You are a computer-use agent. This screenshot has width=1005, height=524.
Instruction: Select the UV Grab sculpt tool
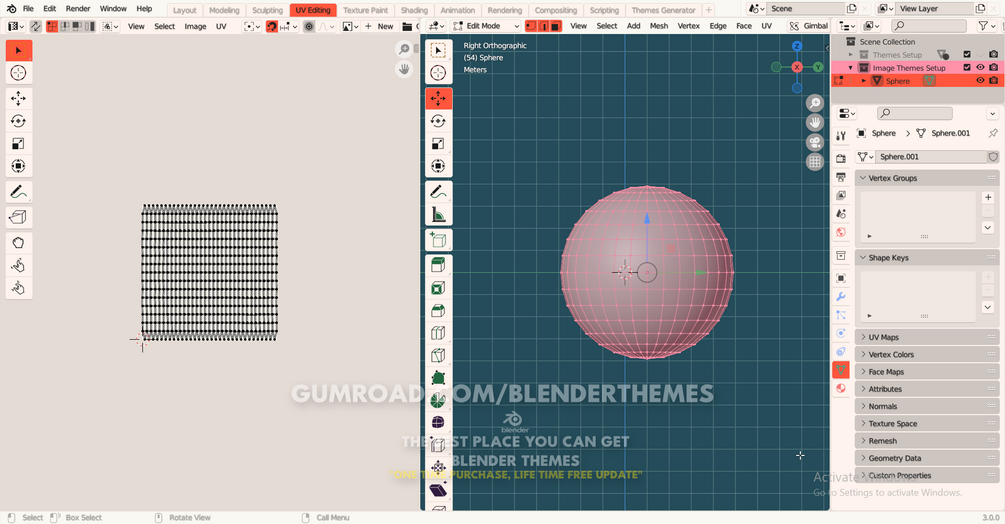(19, 243)
